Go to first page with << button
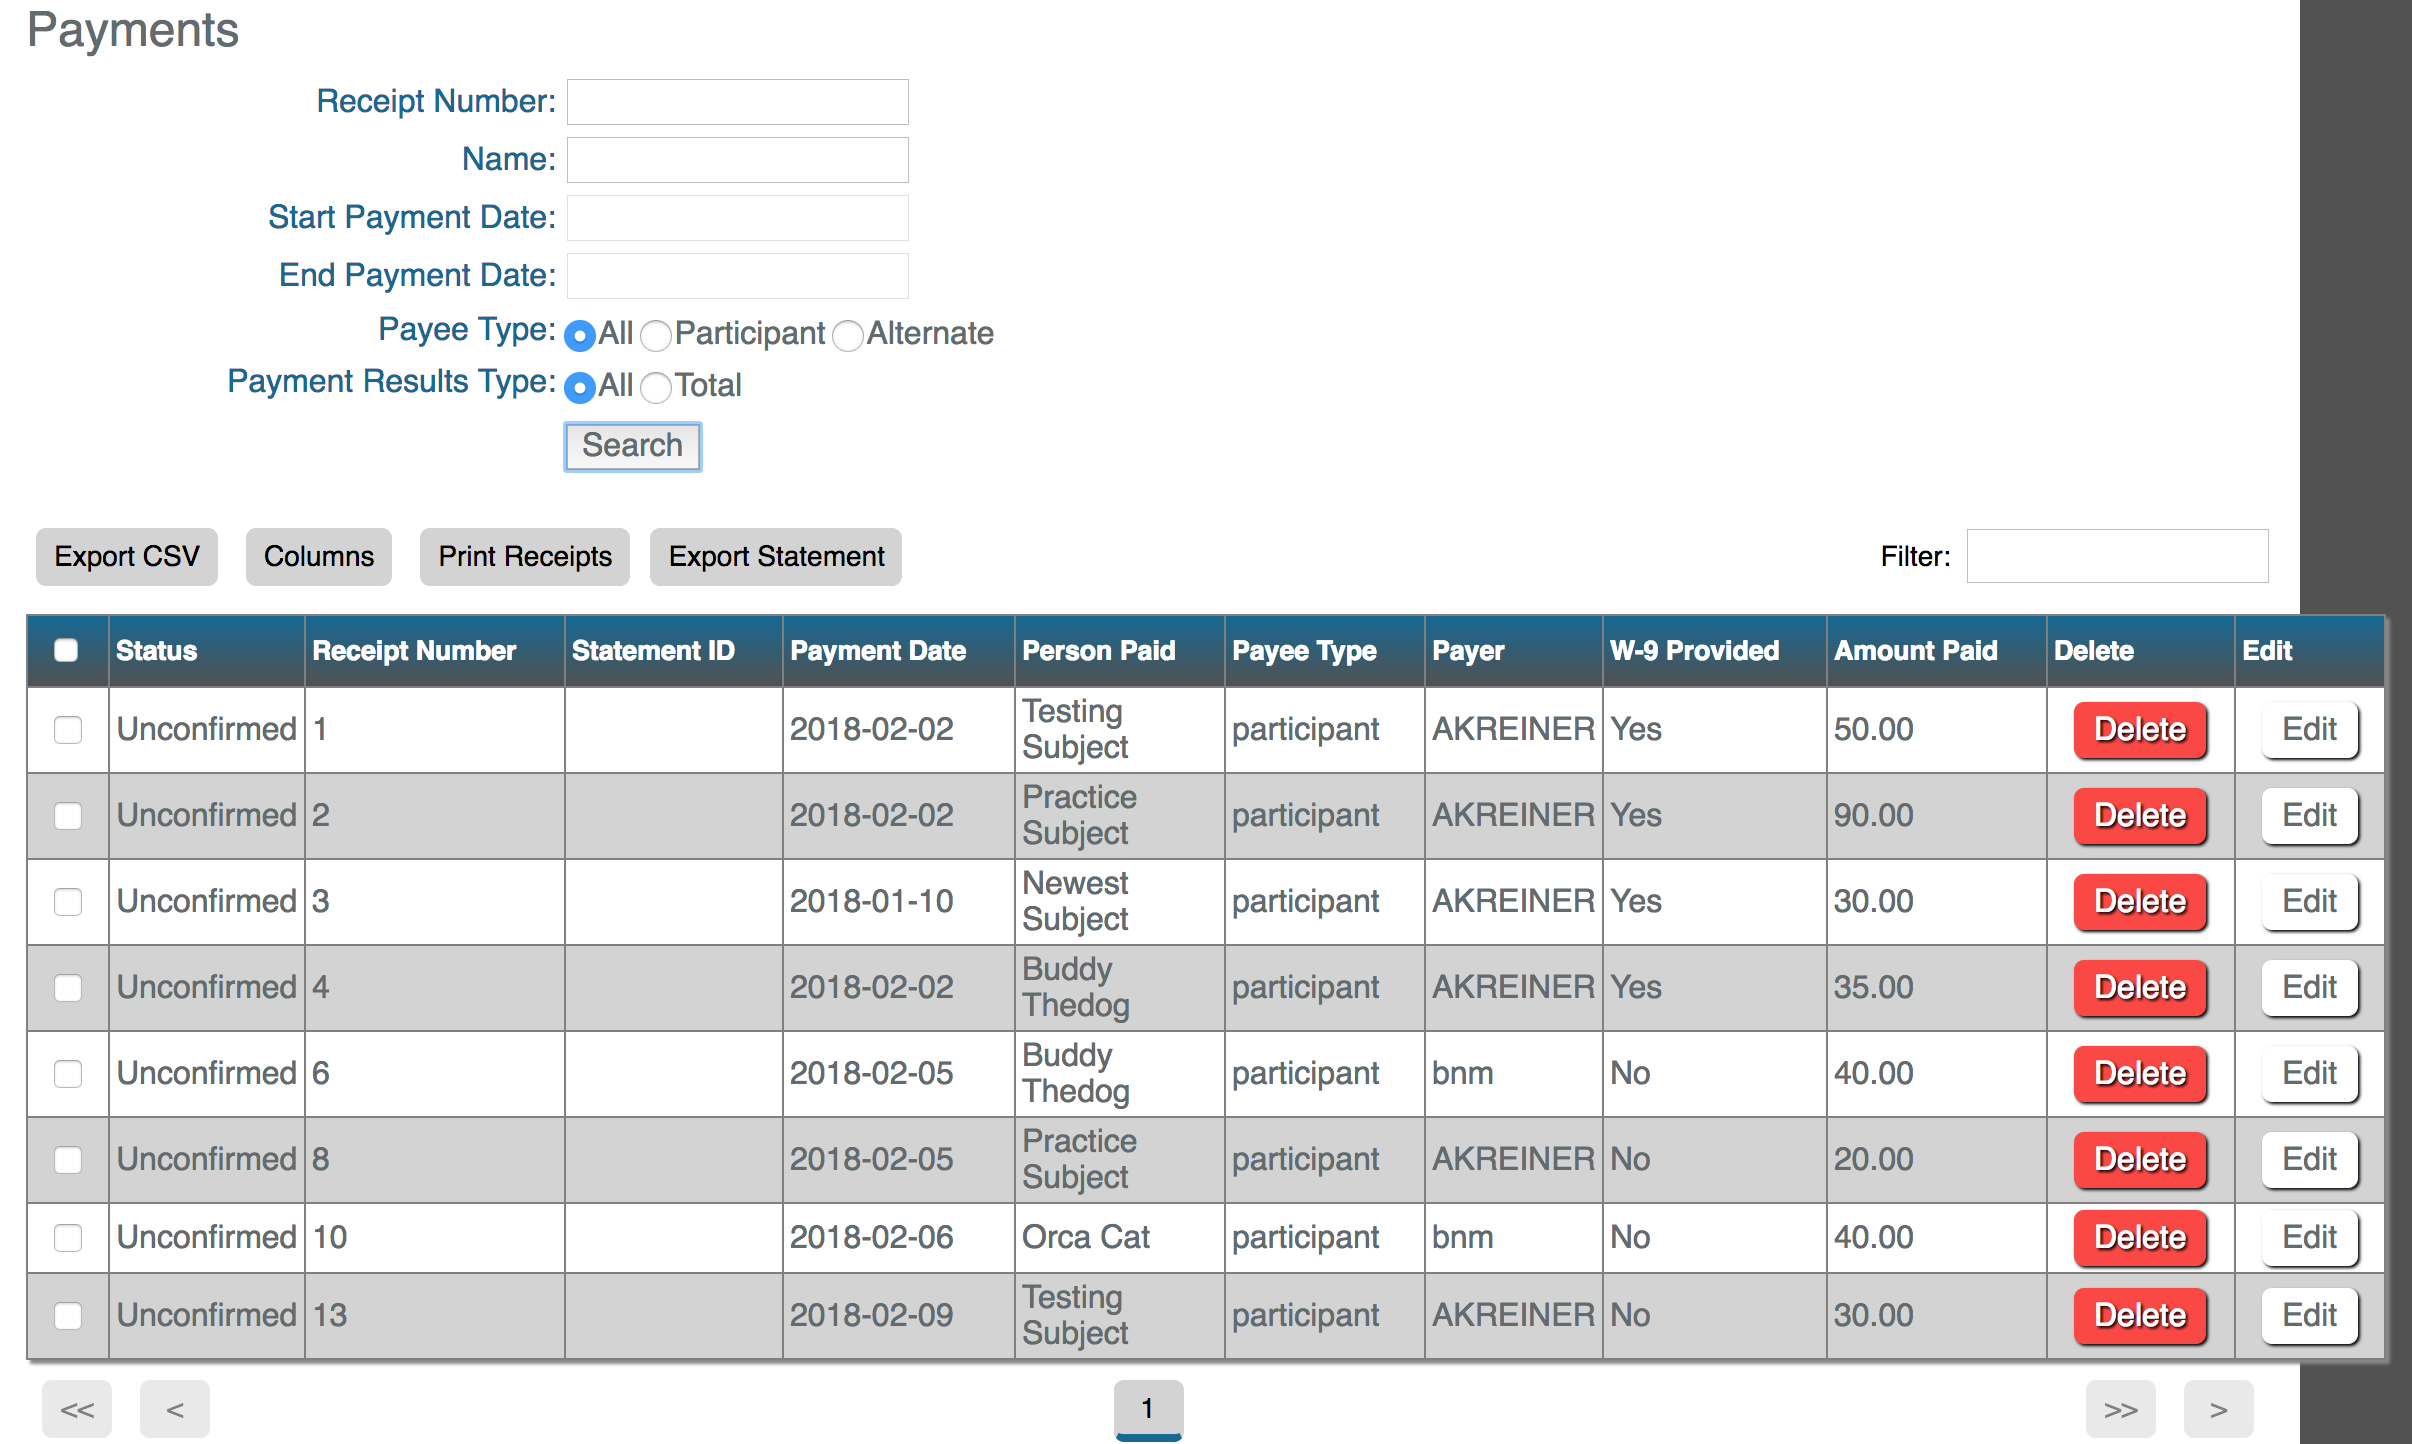The height and width of the screenshot is (1444, 2412). tap(76, 1409)
